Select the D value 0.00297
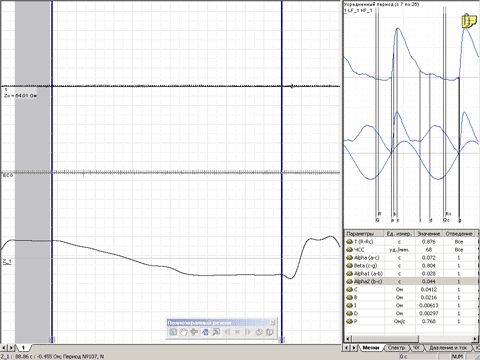The width and height of the screenshot is (480, 360). pyautogui.click(x=429, y=313)
